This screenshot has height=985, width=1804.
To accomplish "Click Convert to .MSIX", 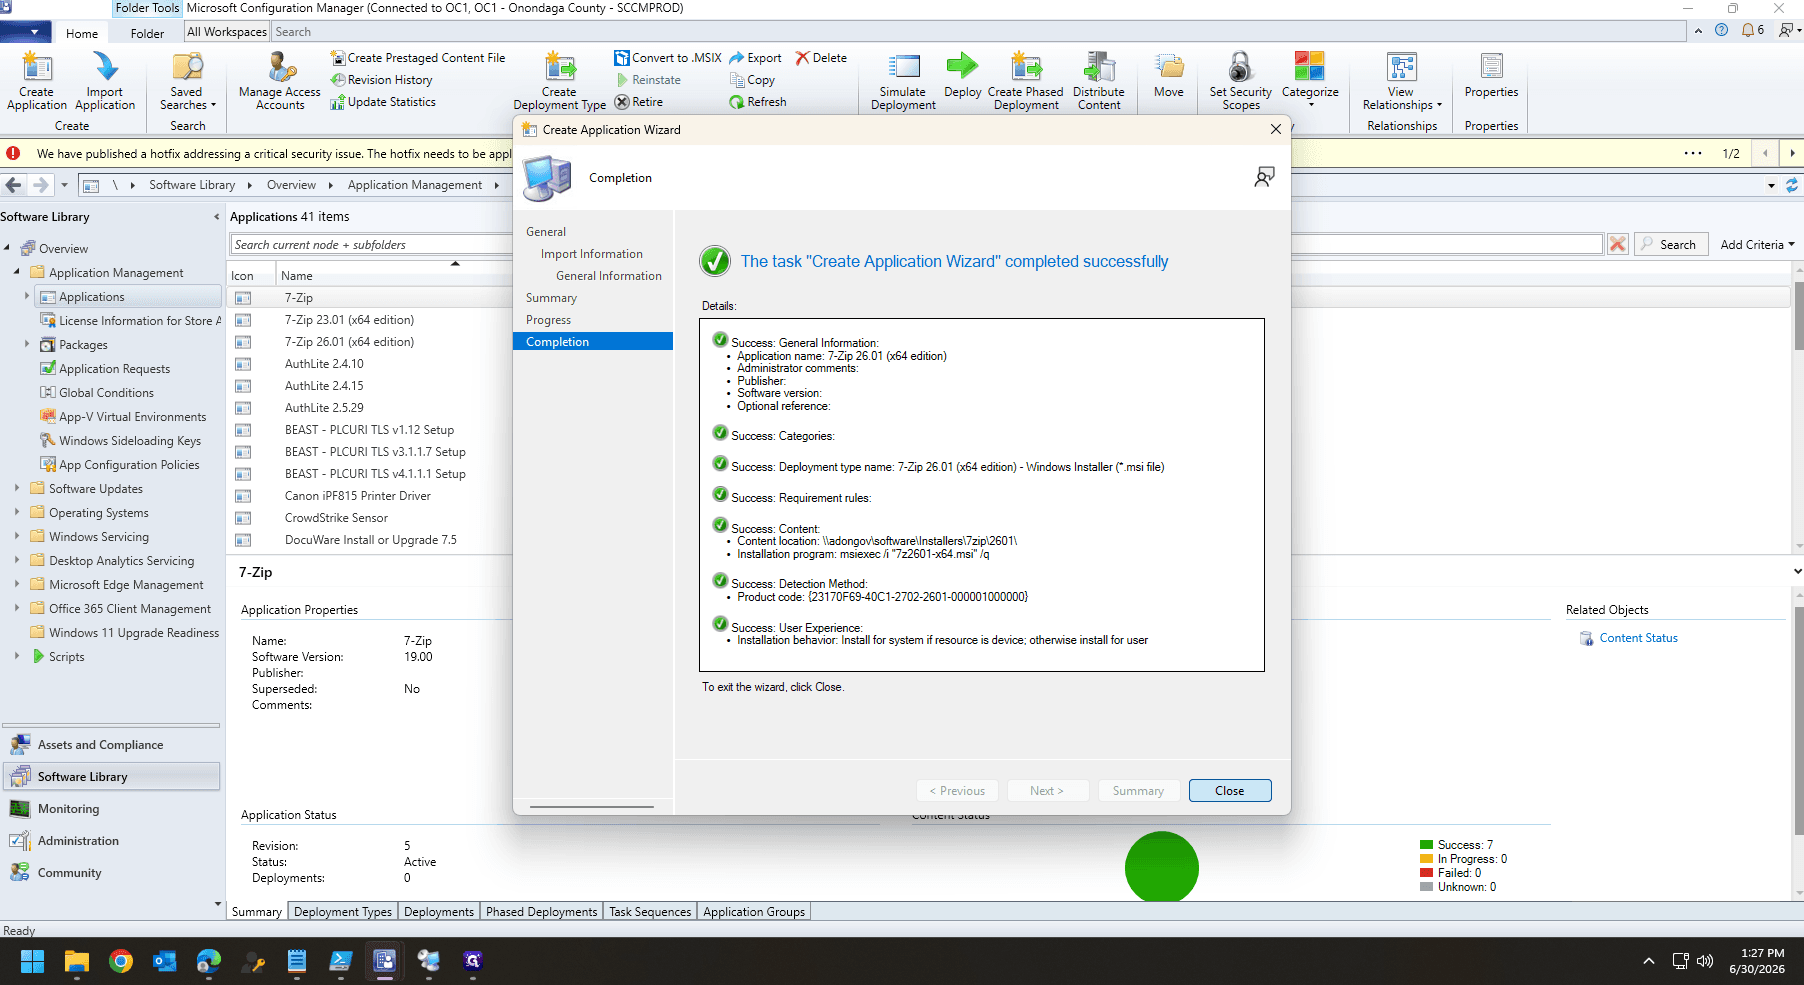I will point(668,58).
